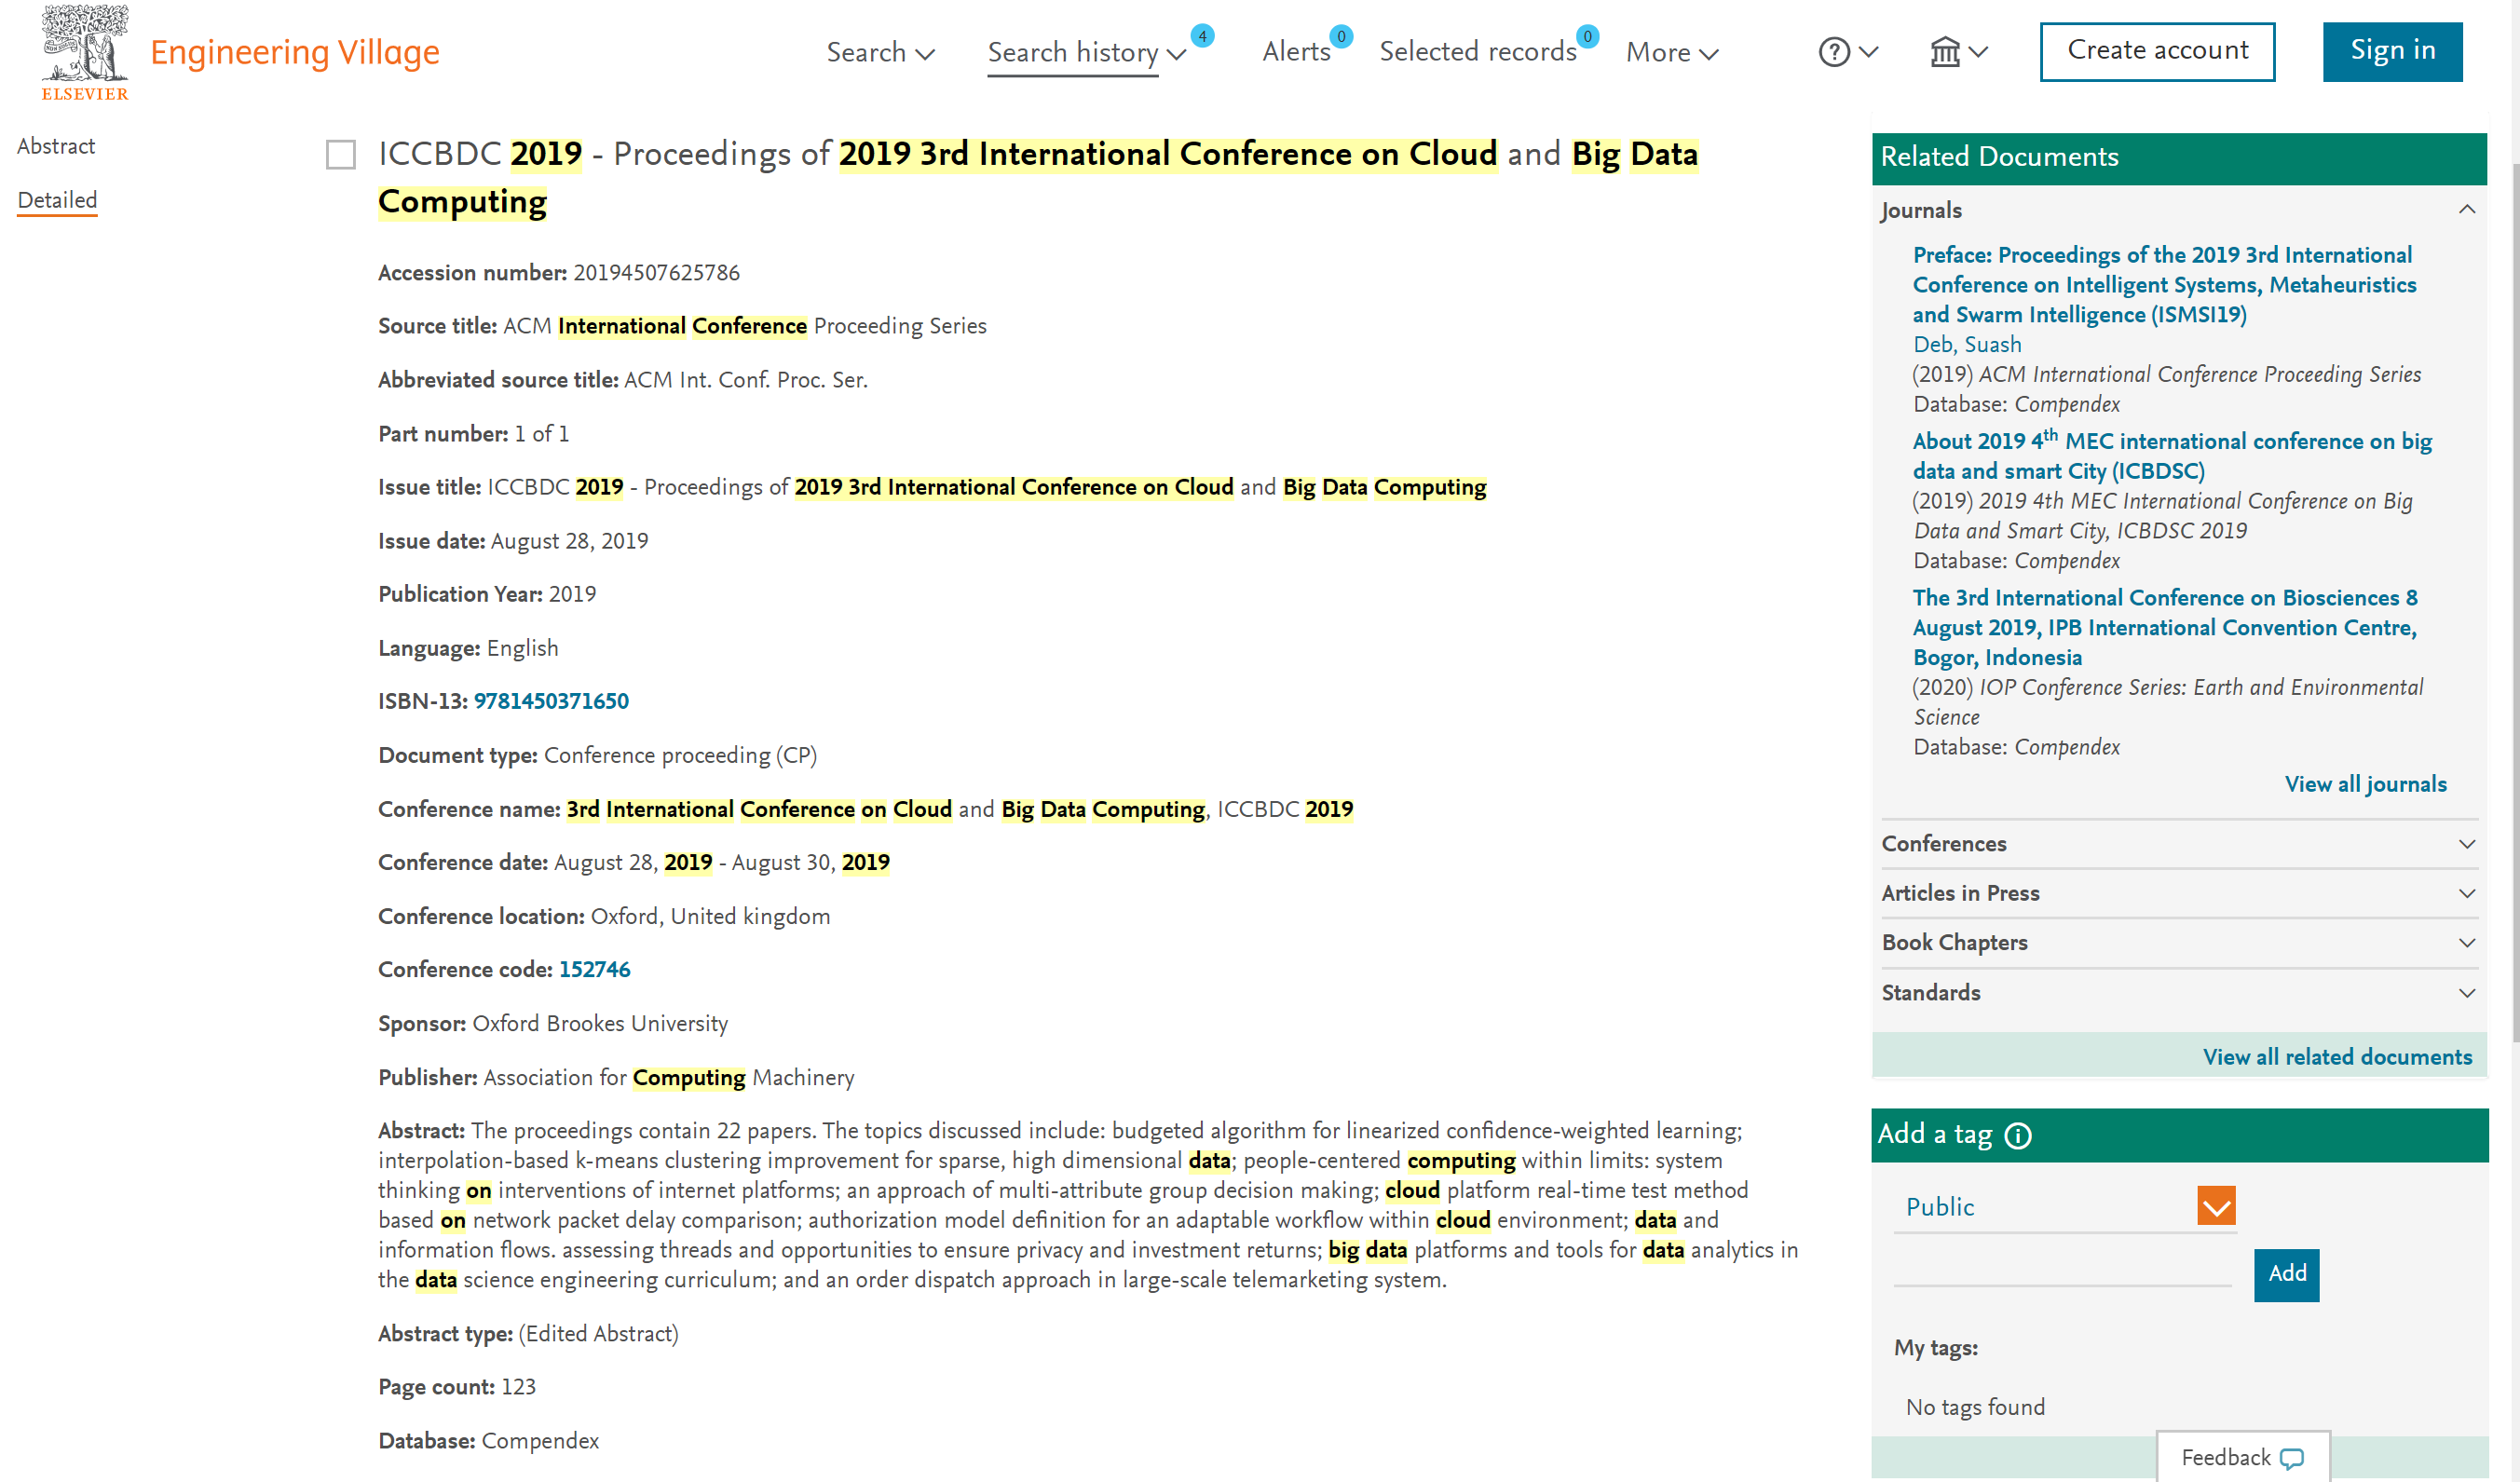Open author Deb, Suash link

pyautogui.click(x=1966, y=345)
